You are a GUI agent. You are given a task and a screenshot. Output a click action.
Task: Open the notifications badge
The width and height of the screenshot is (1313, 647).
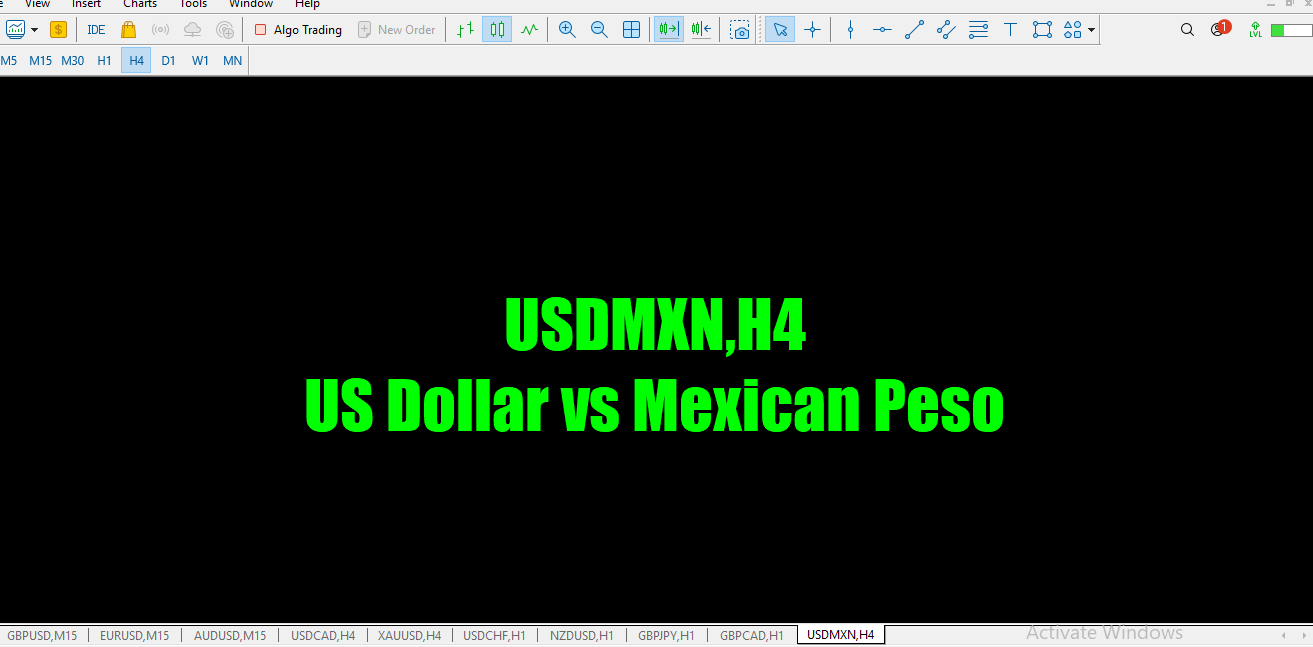point(1221,29)
